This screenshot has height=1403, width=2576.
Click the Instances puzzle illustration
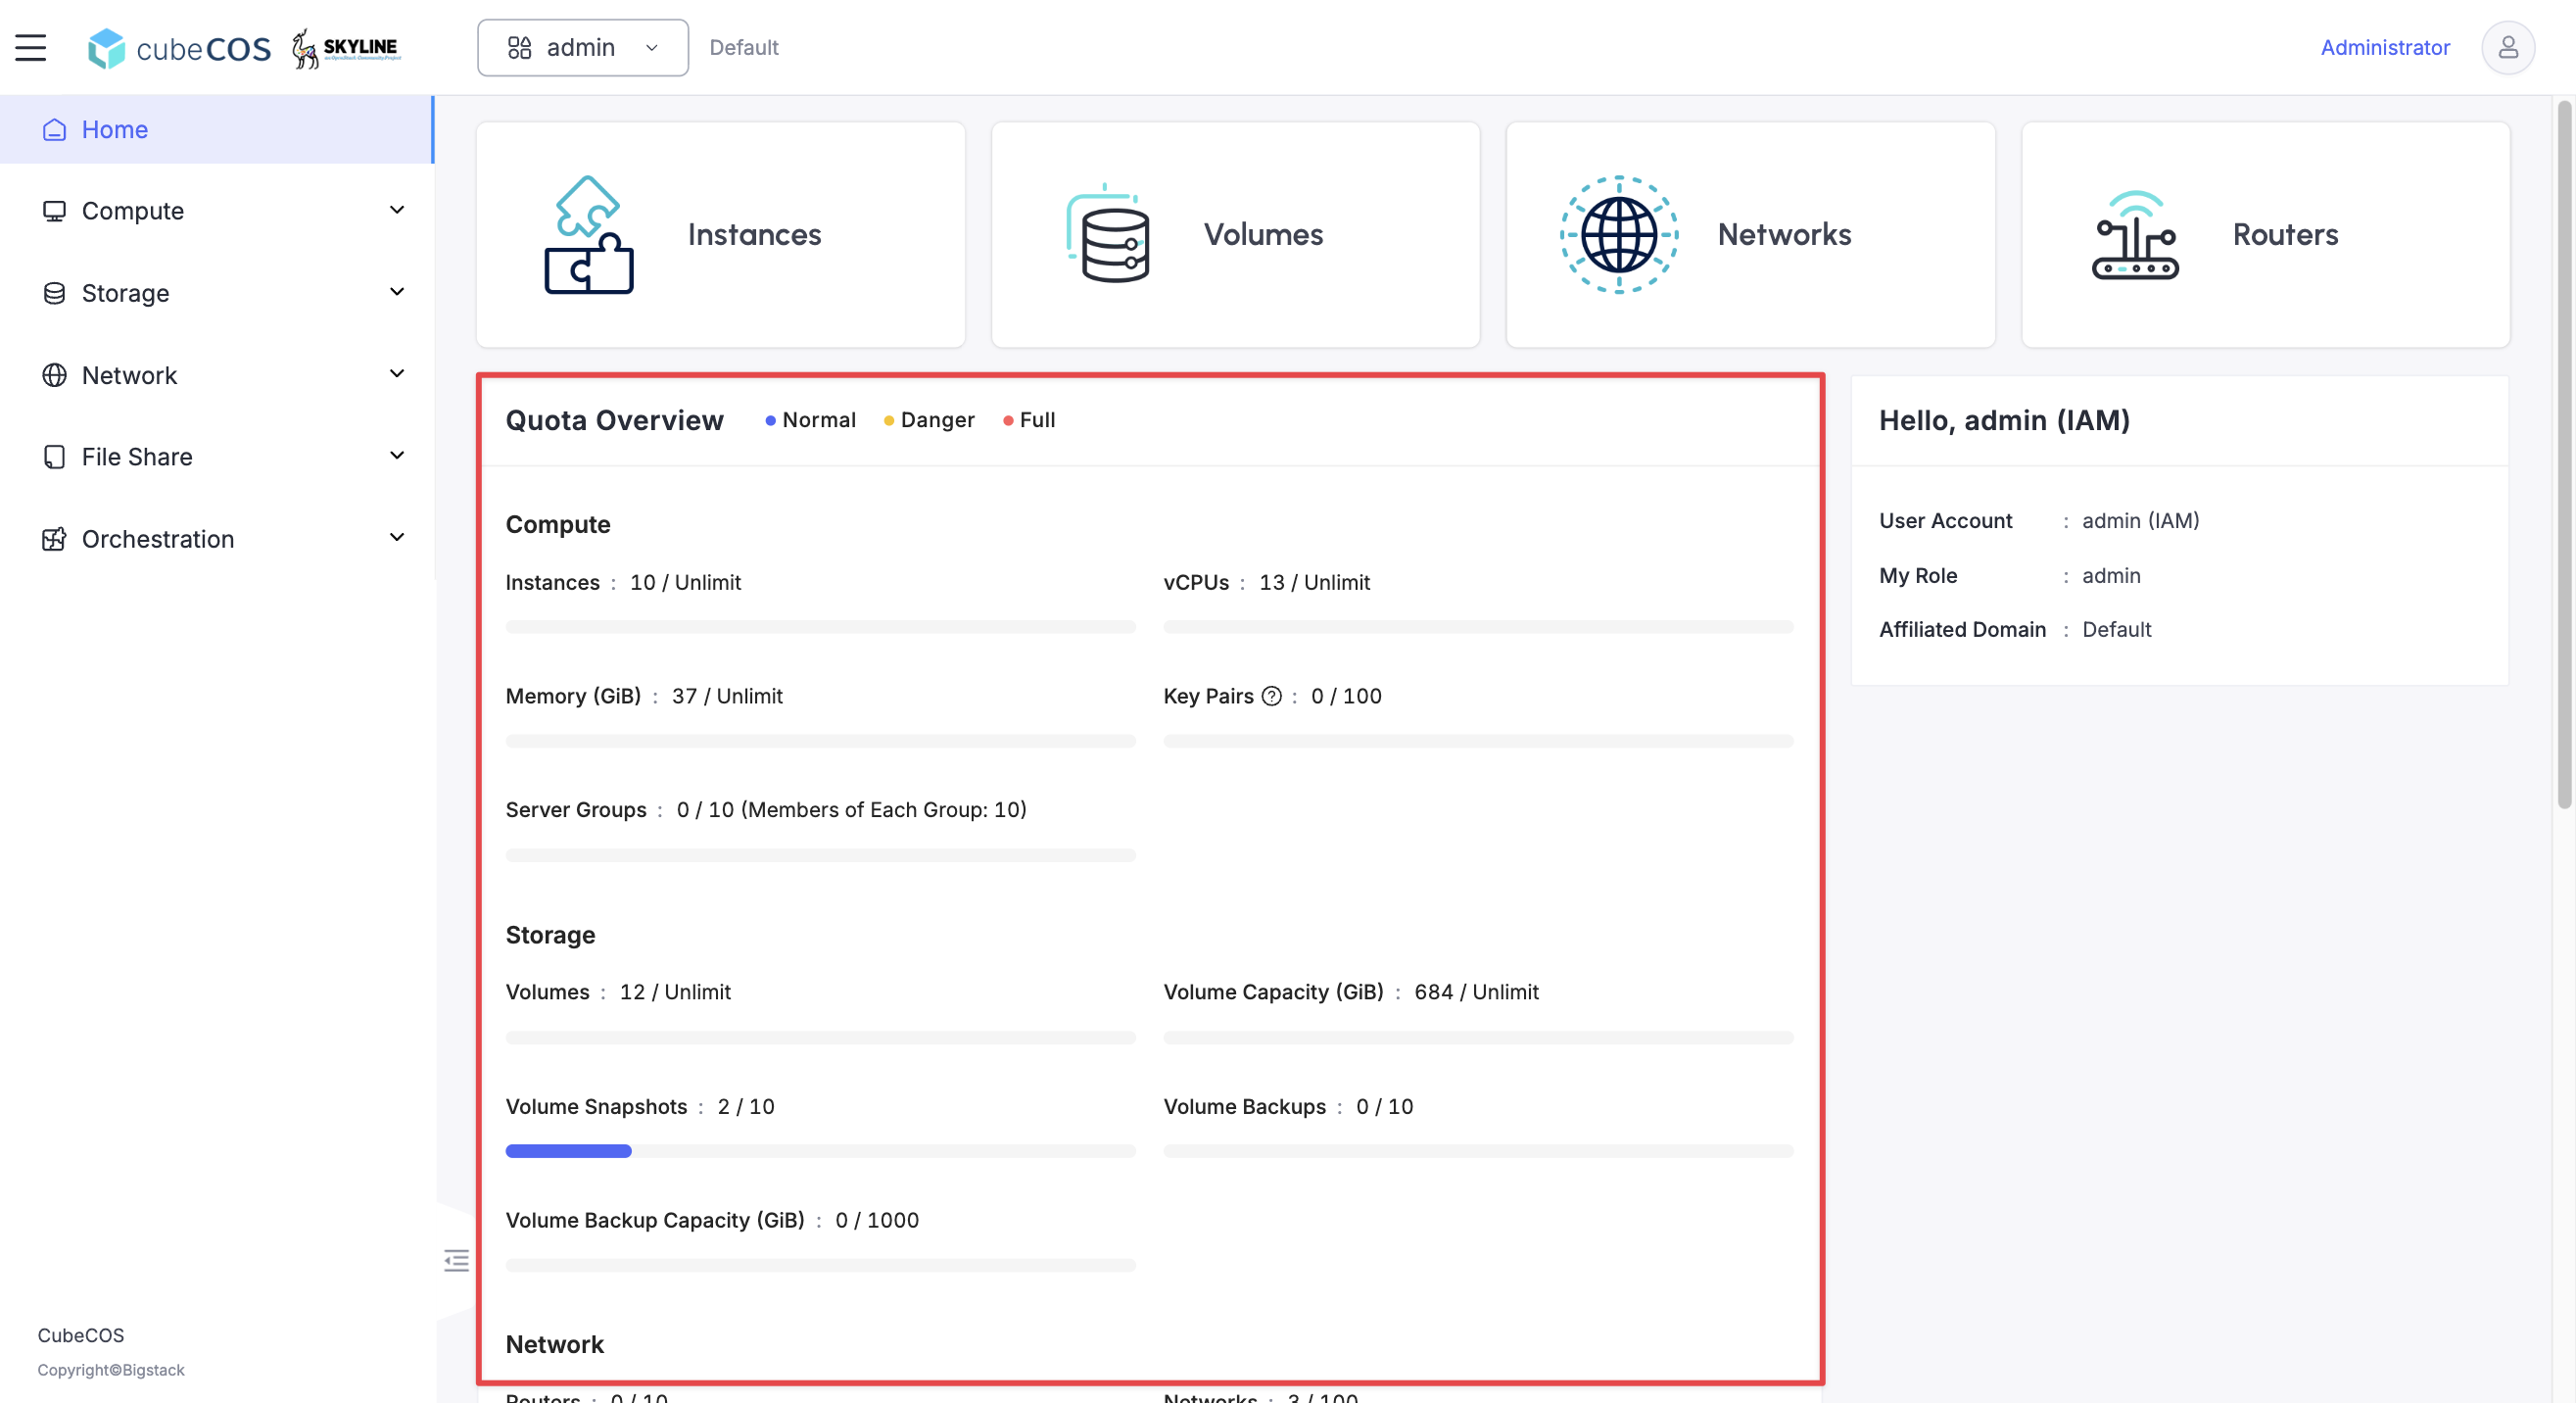tap(589, 234)
